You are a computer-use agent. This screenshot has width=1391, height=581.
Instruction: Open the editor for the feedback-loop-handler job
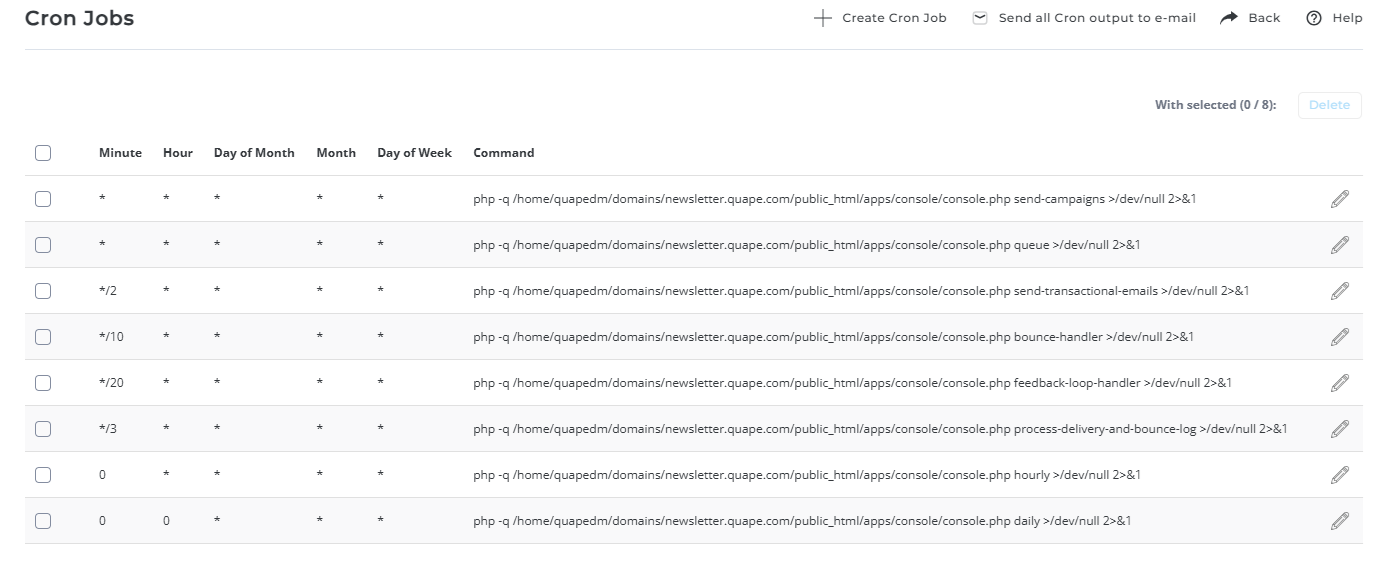1340,383
